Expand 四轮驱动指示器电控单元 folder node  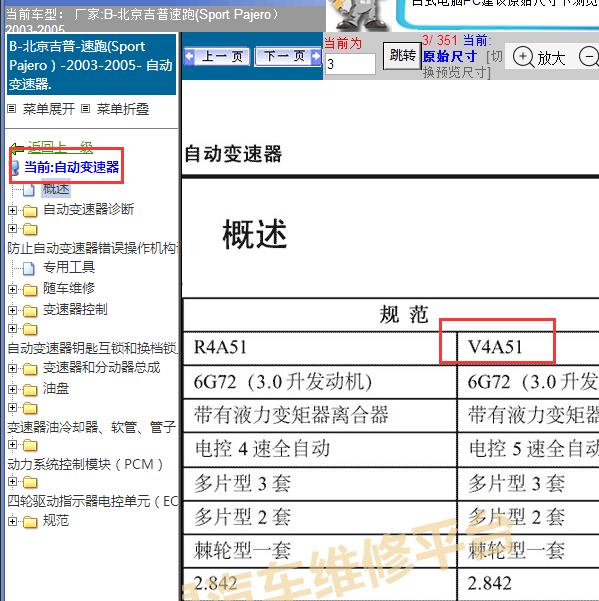pyautogui.click(x=12, y=481)
